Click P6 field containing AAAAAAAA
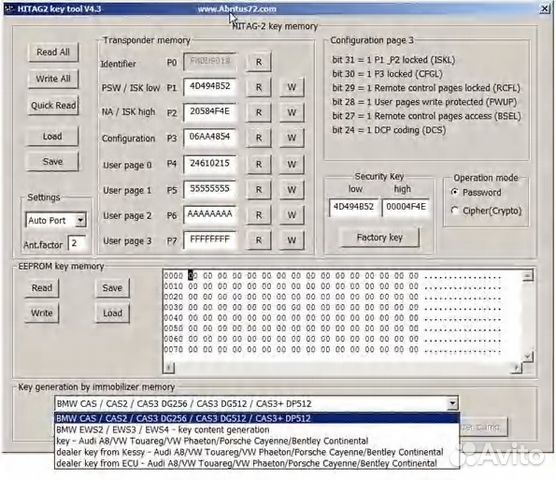Viewport: 556px width, 480px height. [x=210, y=214]
